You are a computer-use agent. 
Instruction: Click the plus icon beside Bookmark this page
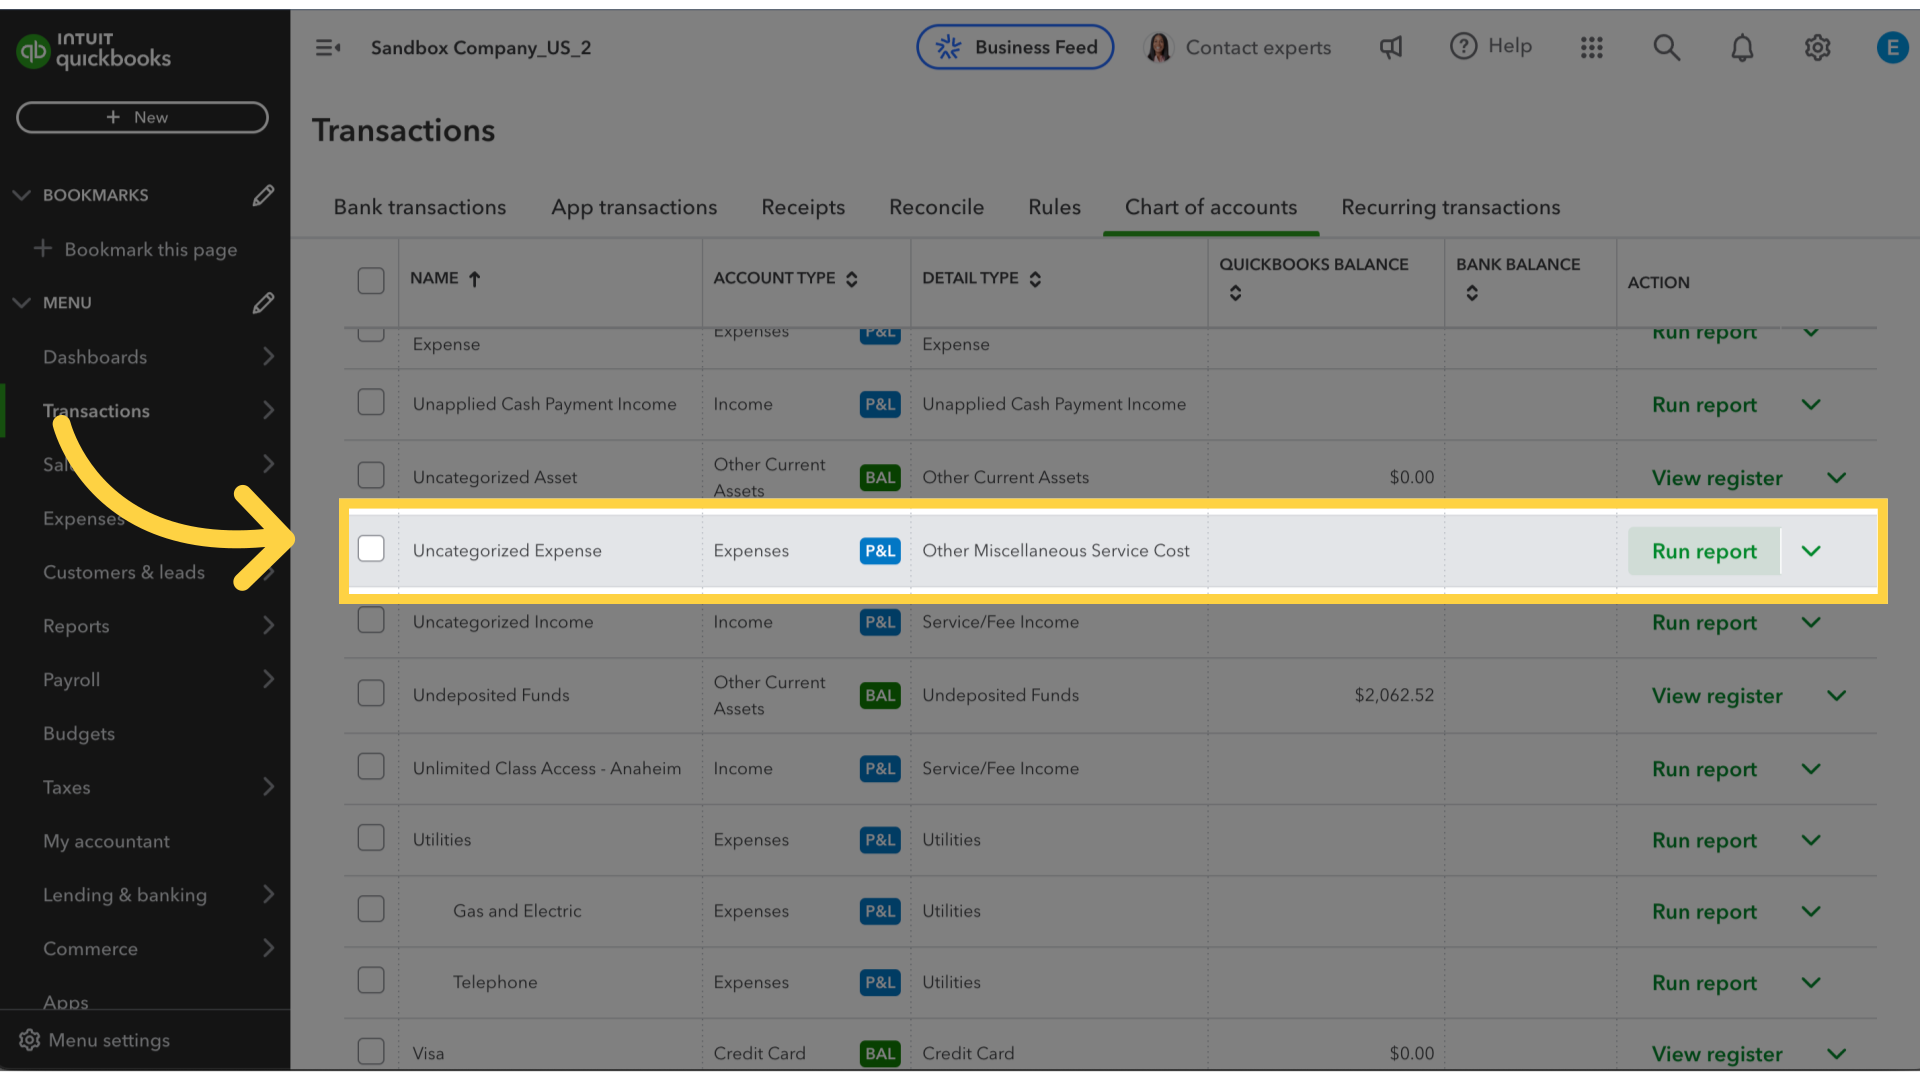coord(42,248)
